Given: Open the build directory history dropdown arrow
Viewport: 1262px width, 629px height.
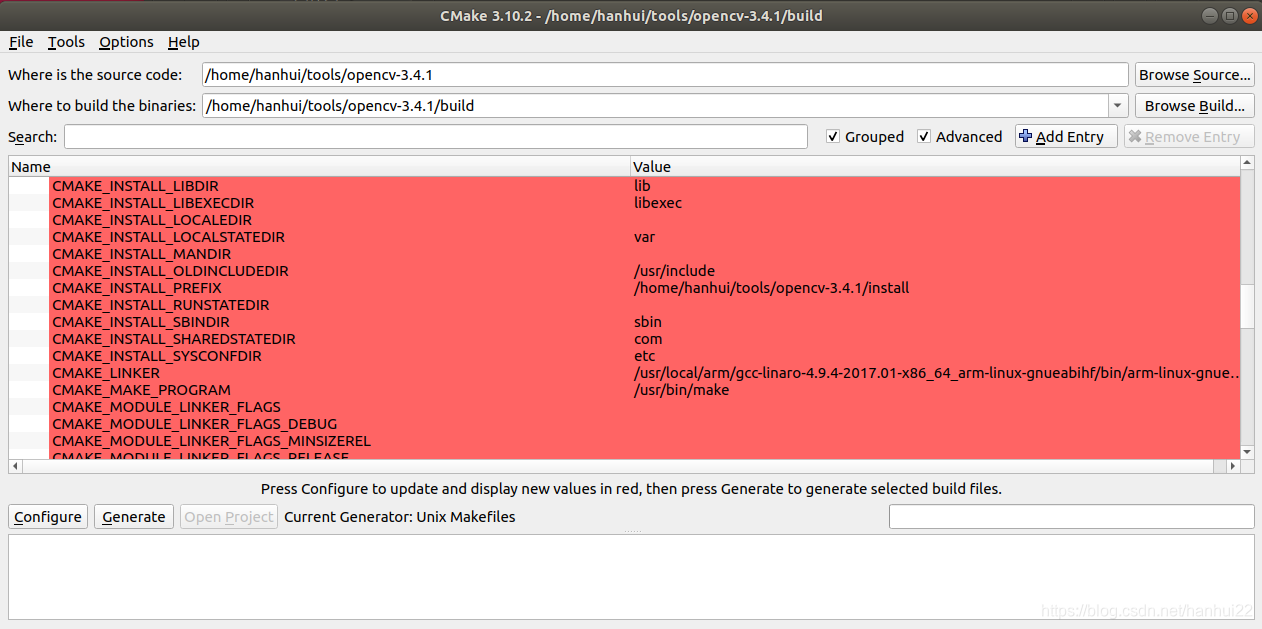Looking at the screenshot, I should (1117, 105).
